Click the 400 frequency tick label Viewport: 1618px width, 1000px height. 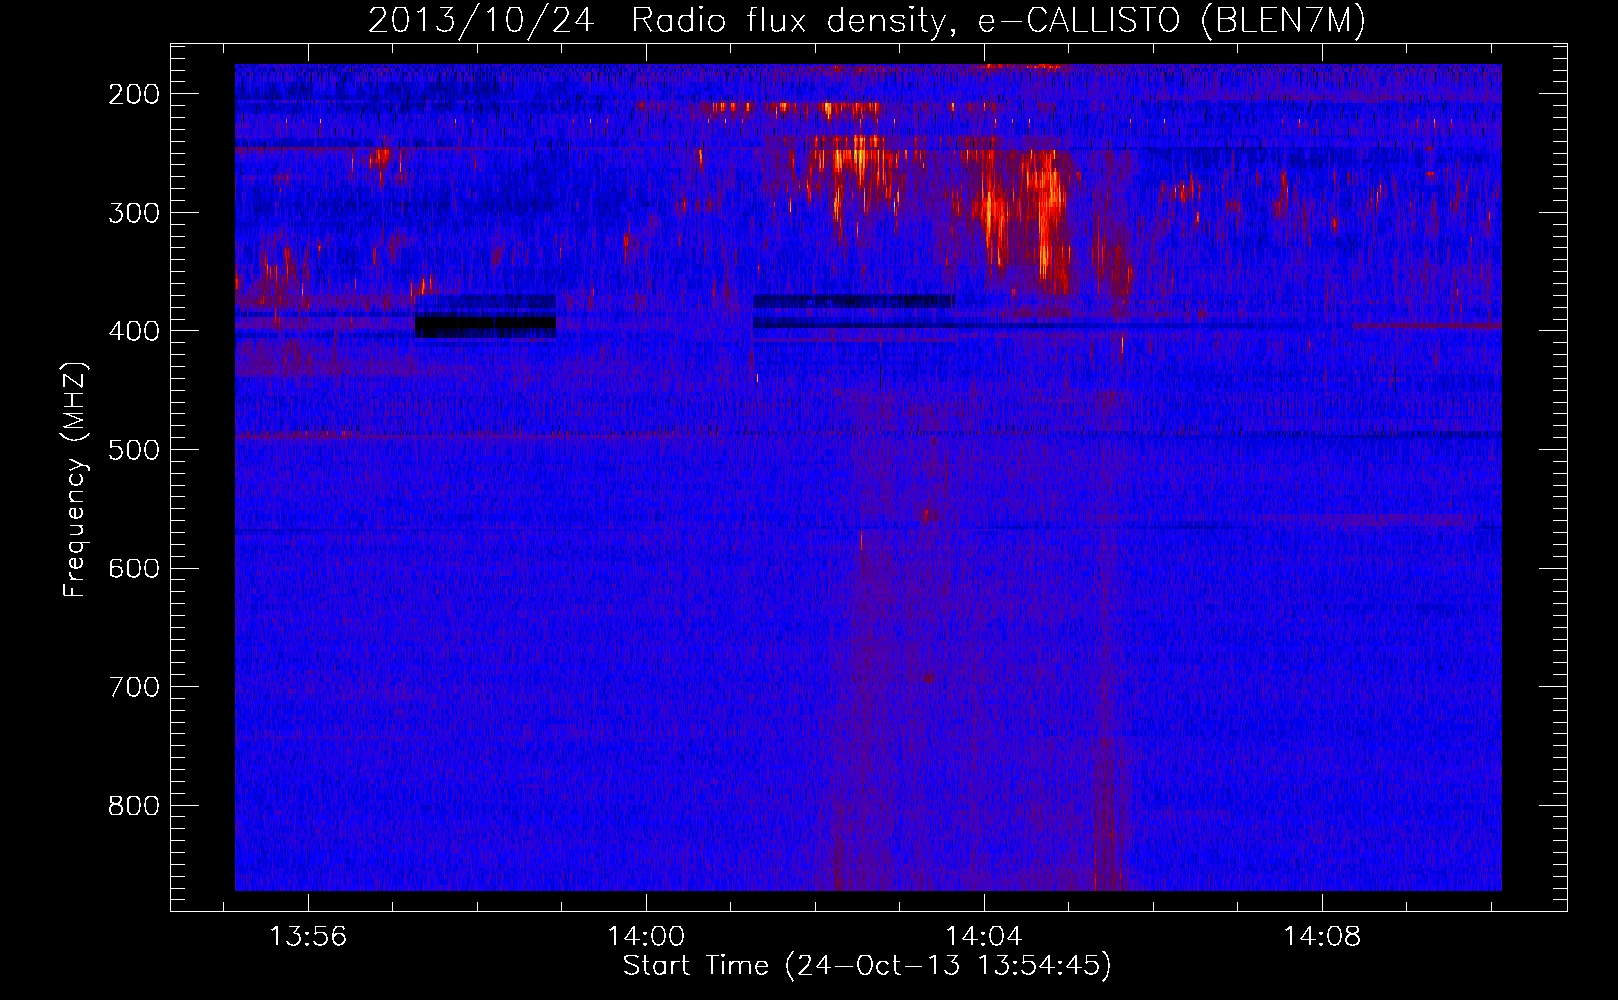[134, 331]
